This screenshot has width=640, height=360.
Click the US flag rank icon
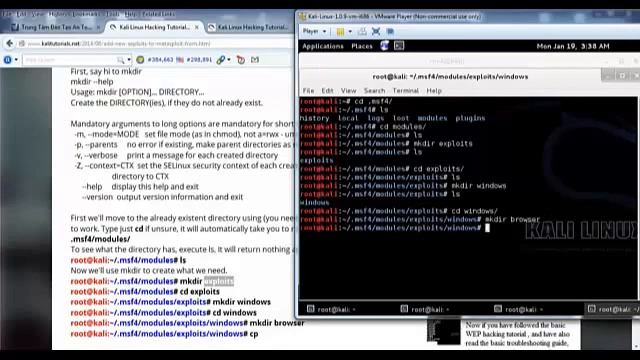180,60
